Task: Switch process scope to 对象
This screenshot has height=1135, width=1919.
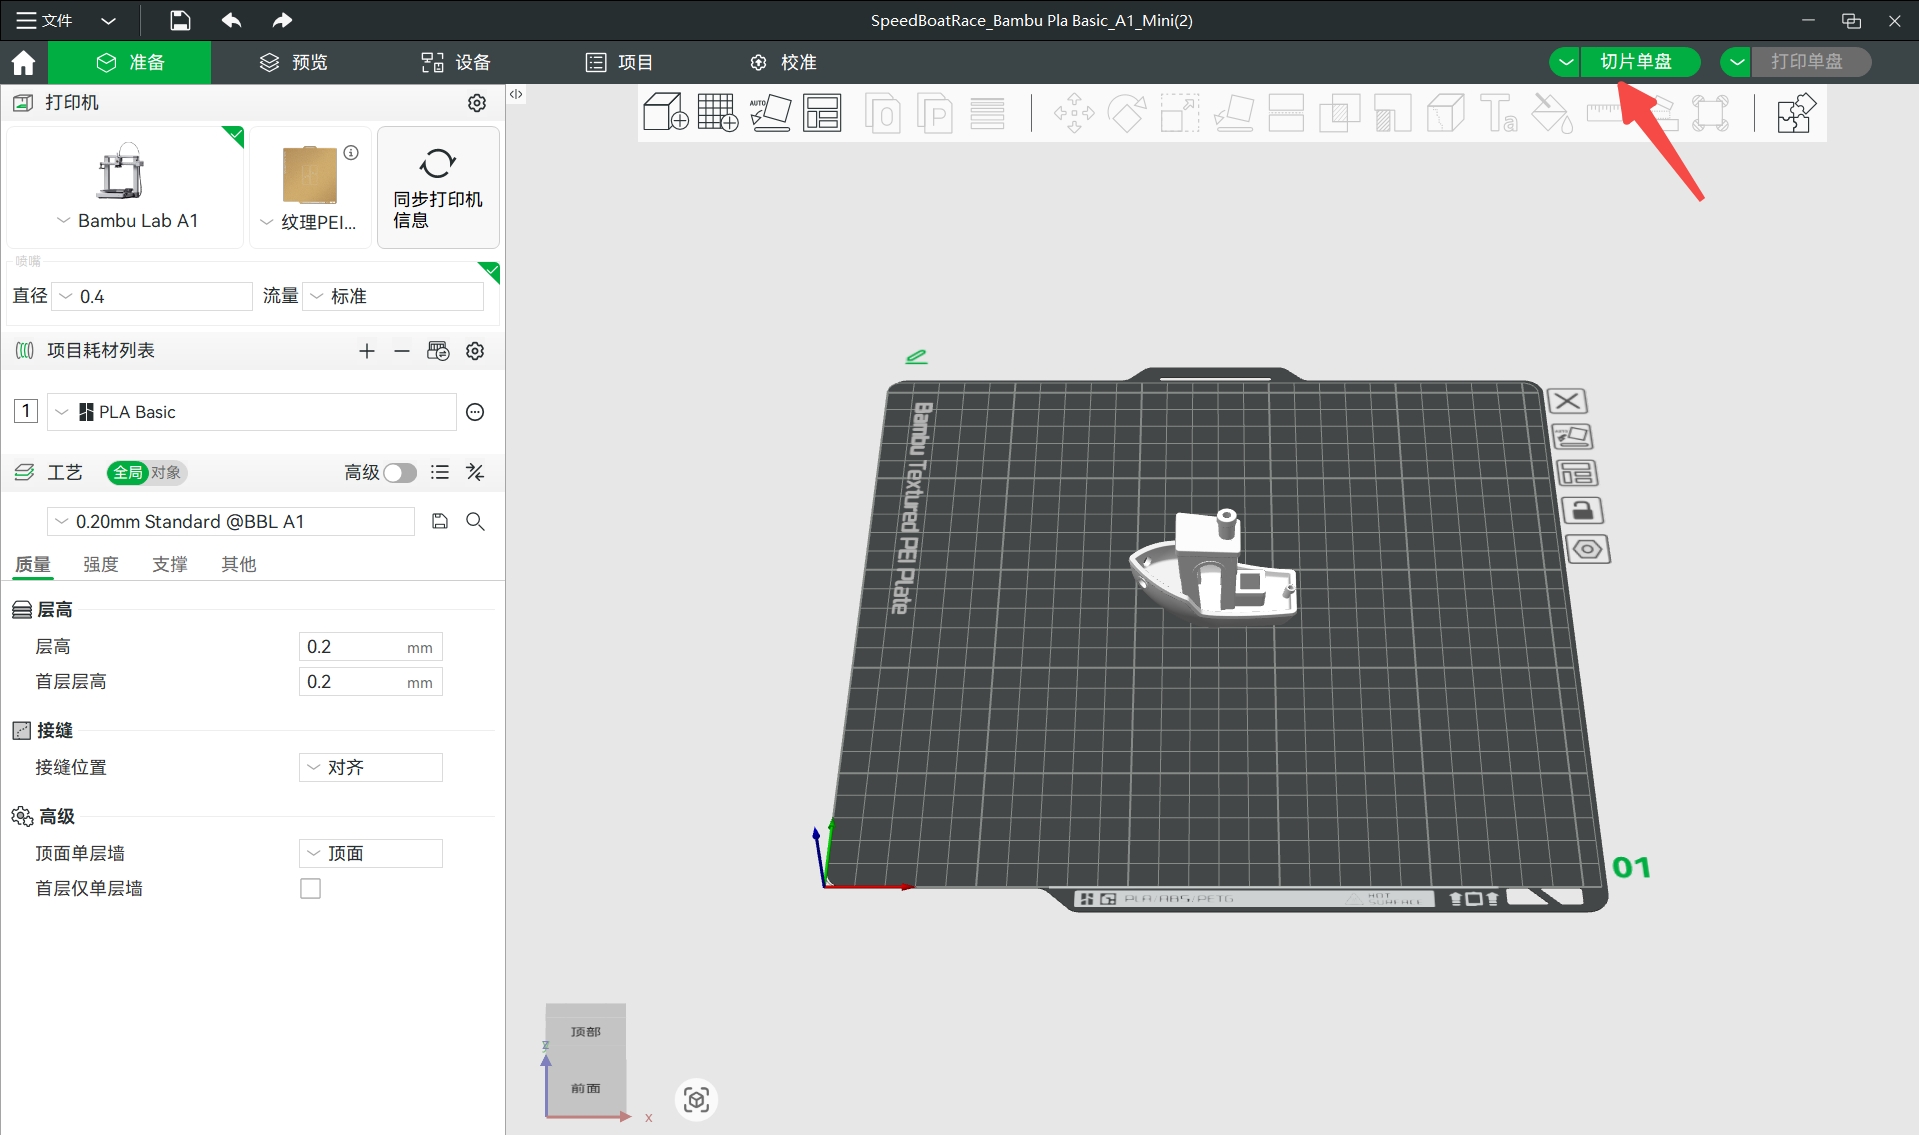Action: coord(166,472)
